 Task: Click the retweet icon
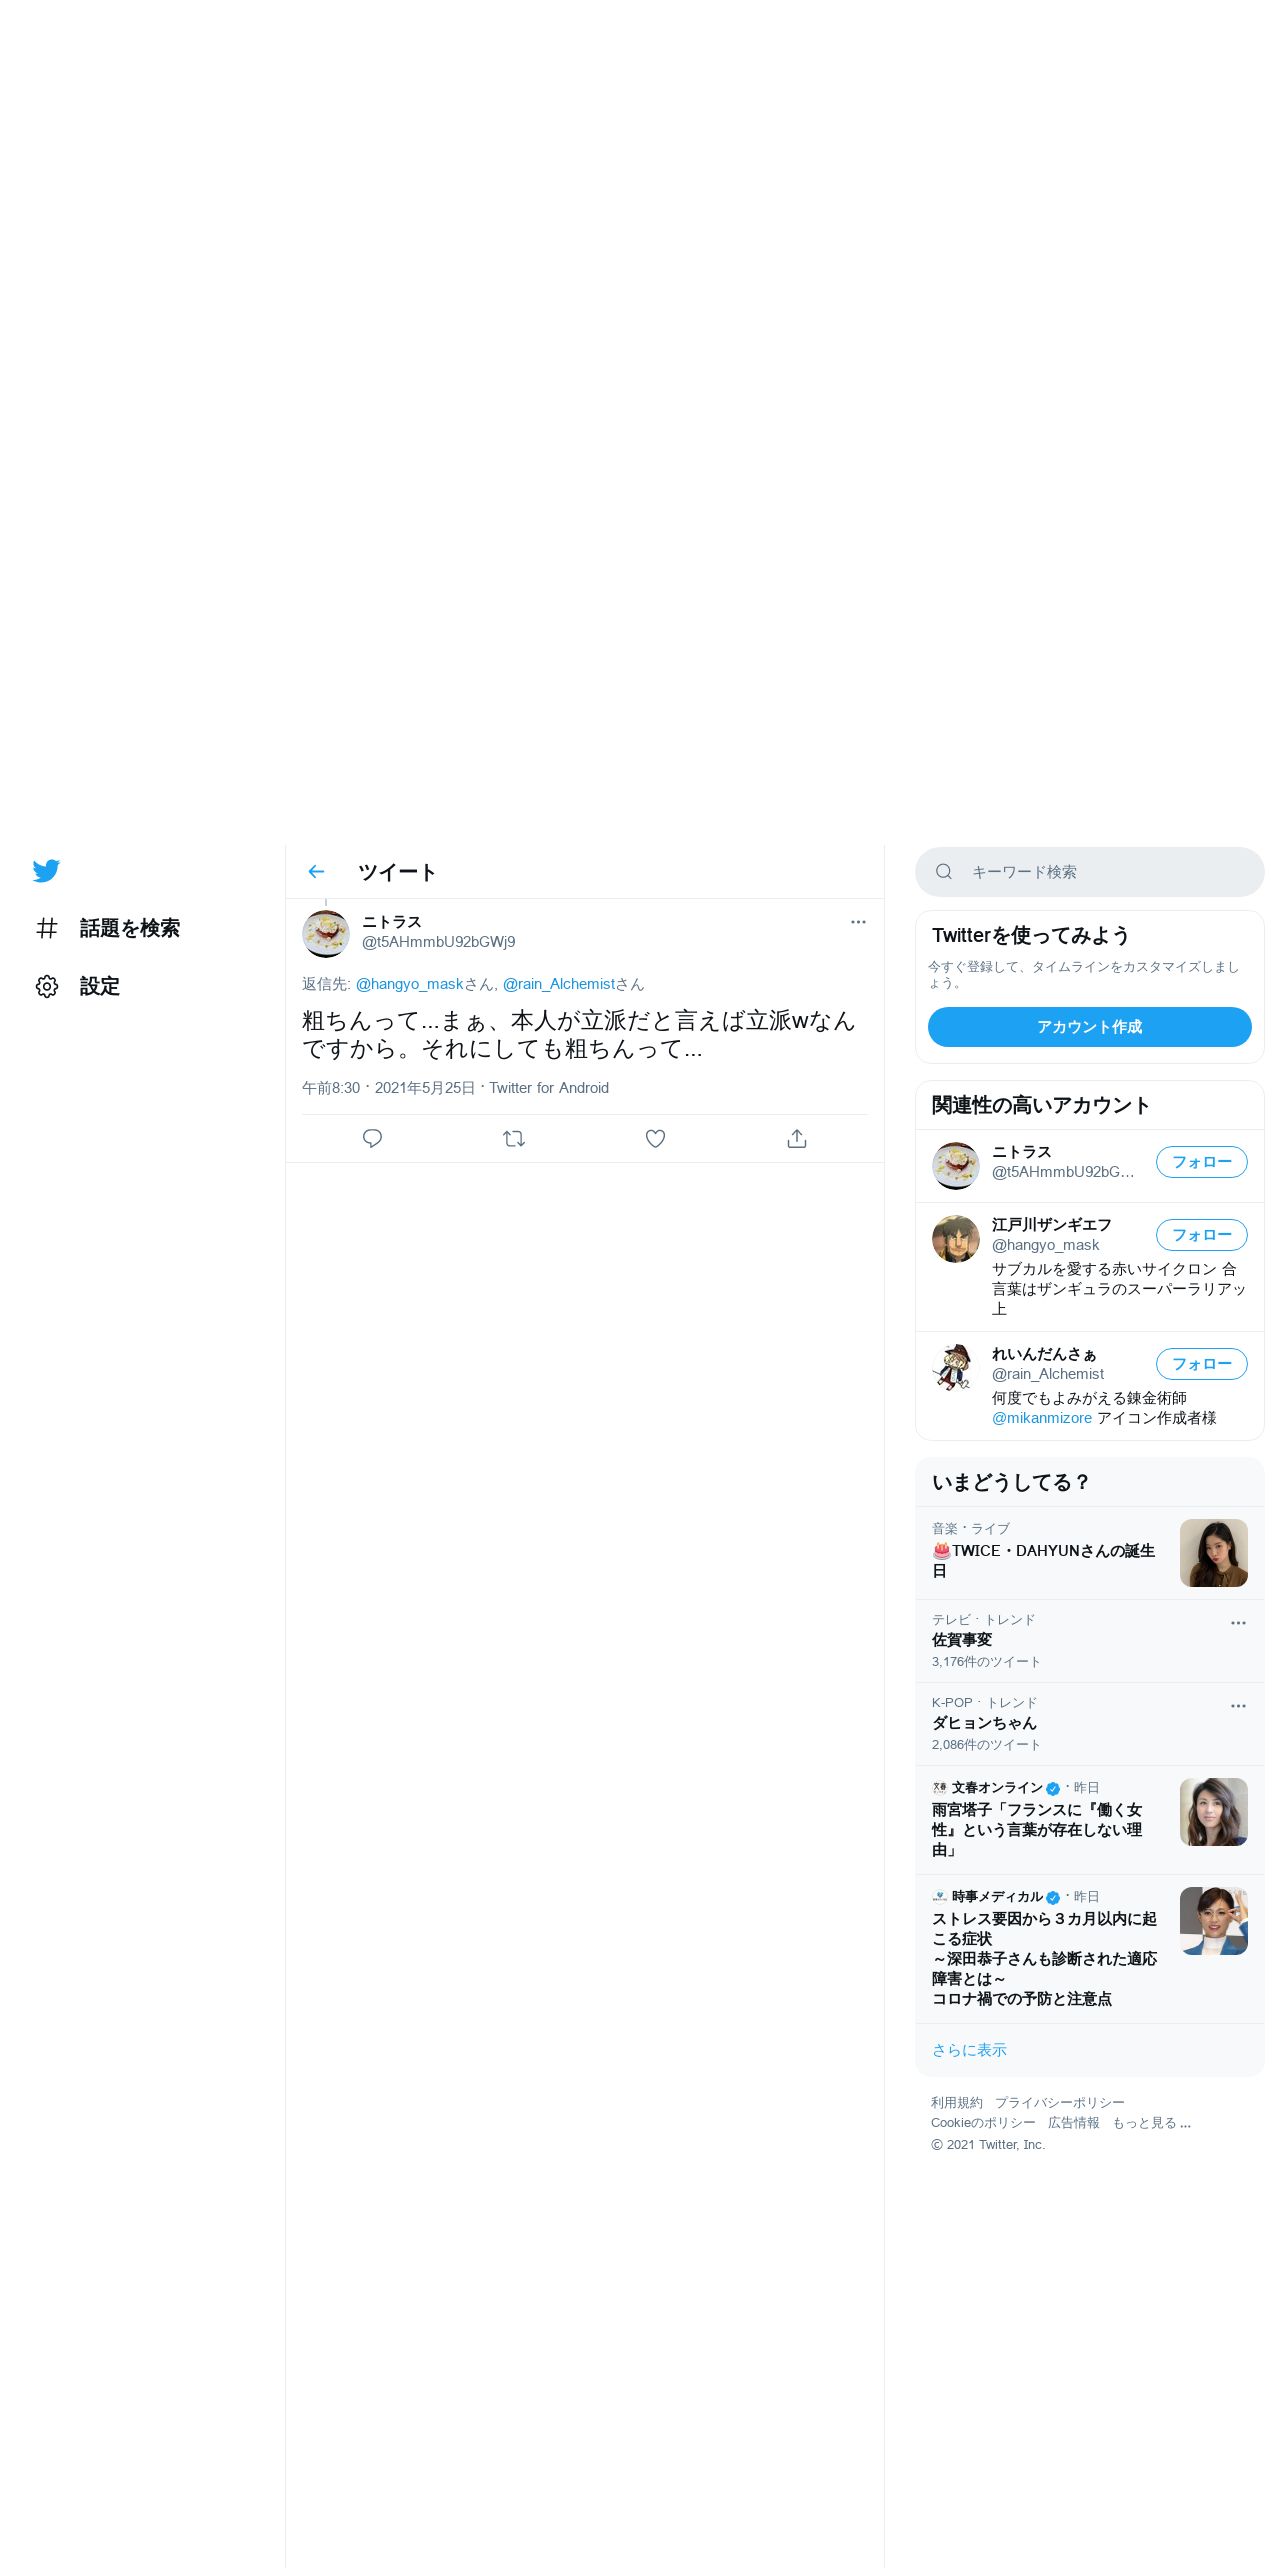coord(514,1139)
